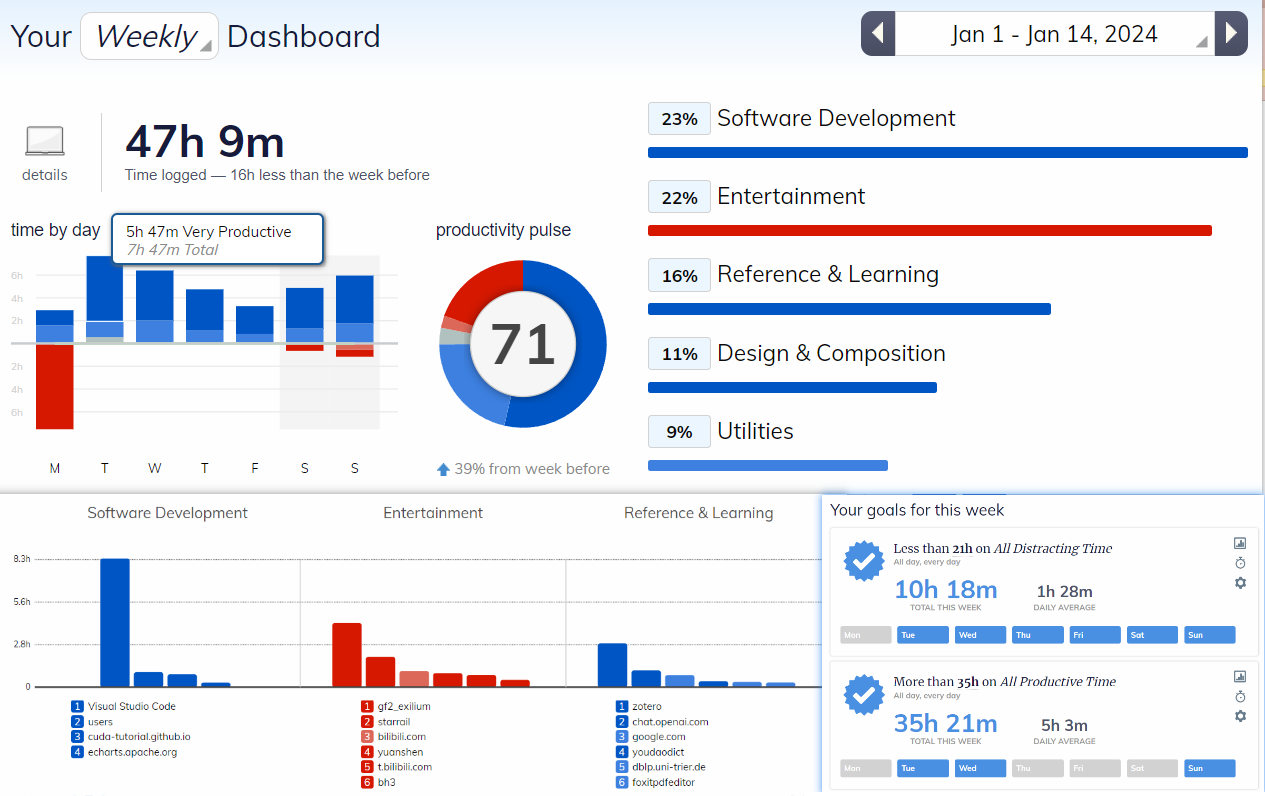Open the Entertainment category link
This screenshot has height=796, width=1265.
point(791,197)
